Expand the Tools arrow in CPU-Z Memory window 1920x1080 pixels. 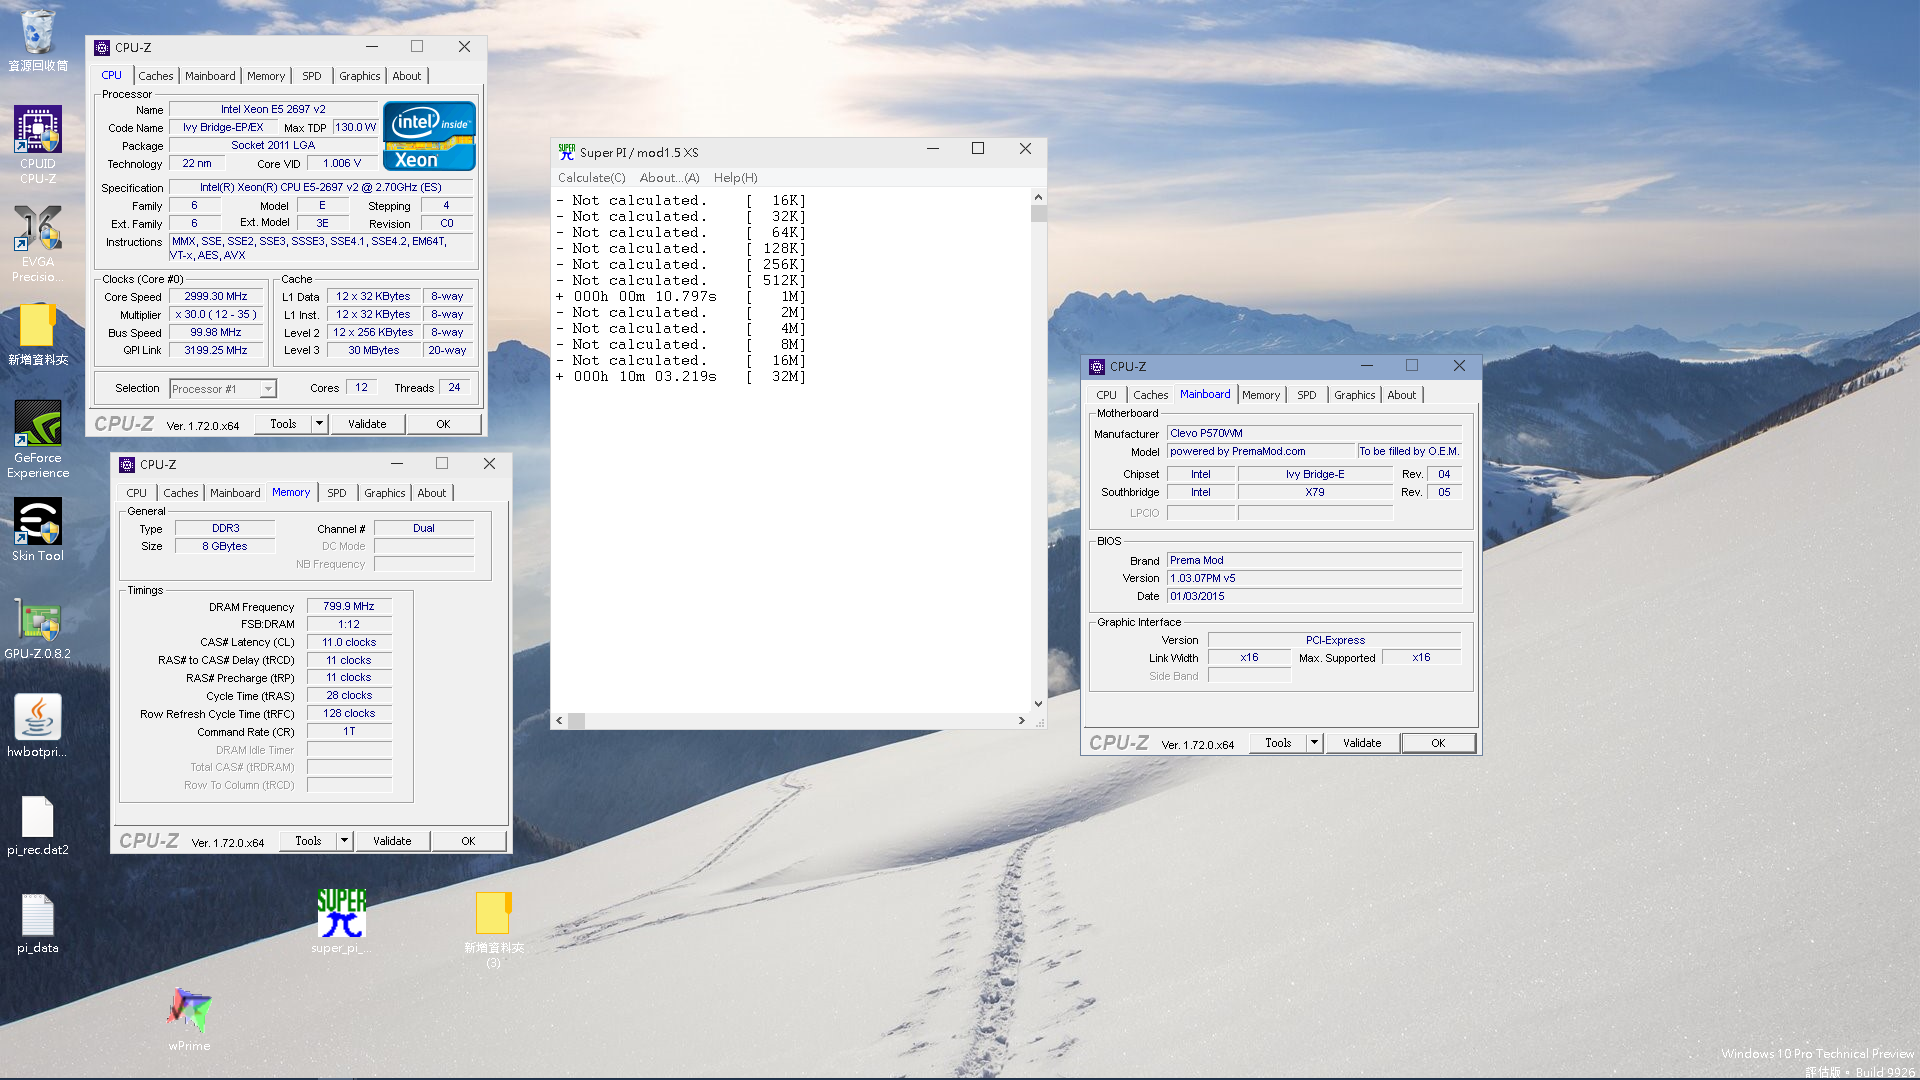click(344, 841)
